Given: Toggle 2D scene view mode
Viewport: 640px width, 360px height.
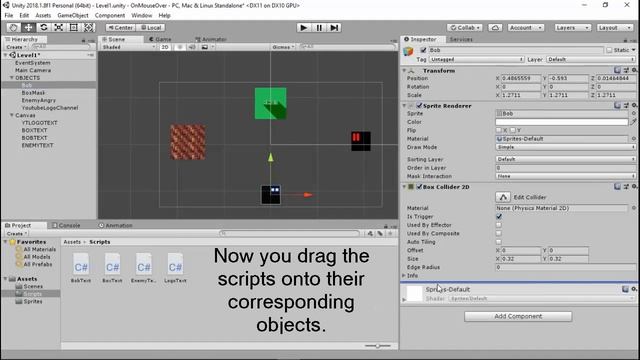Looking at the screenshot, I should 165,47.
